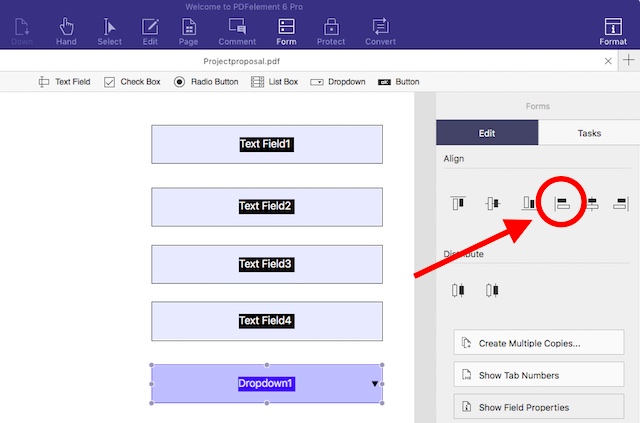Open the Dropdown1 arrow
Image resolution: width=640 pixels, height=423 pixels.
tap(375, 383)
